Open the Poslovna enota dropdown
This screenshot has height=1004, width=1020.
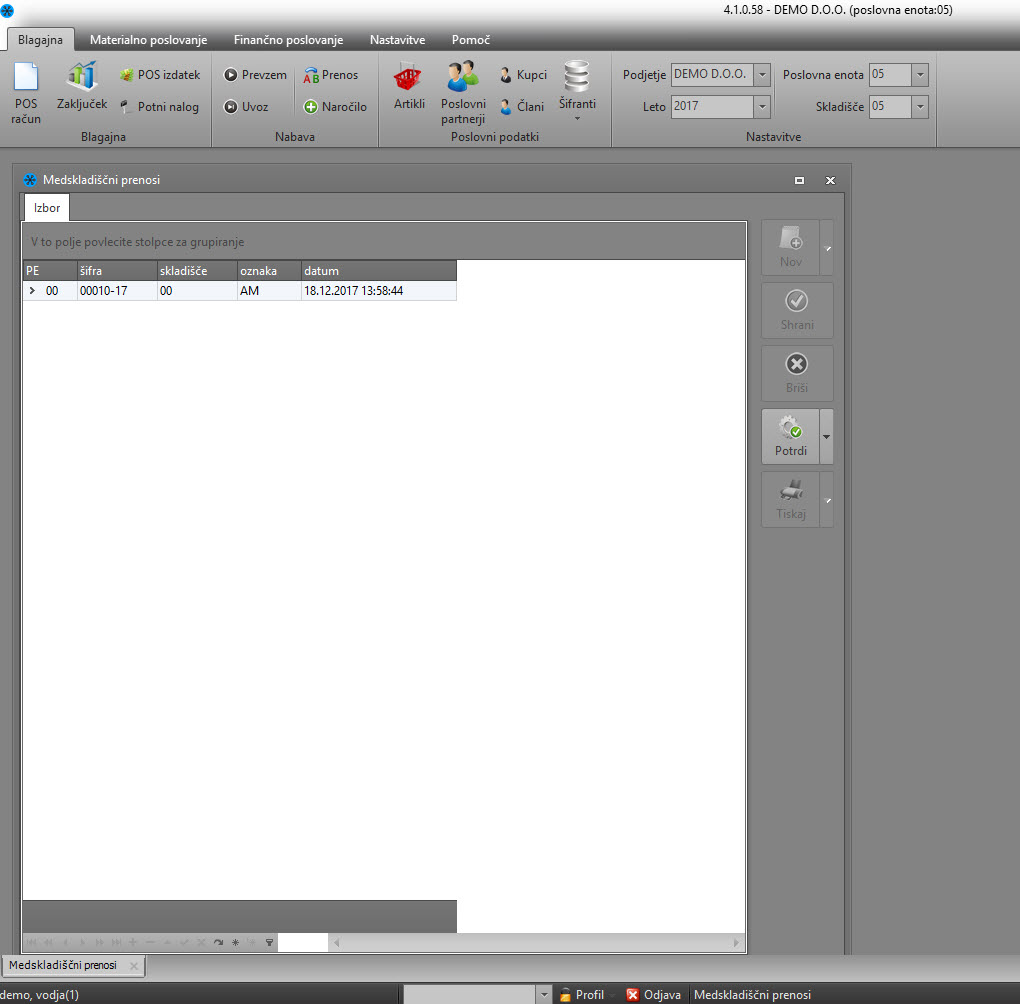tap(920, 75)
